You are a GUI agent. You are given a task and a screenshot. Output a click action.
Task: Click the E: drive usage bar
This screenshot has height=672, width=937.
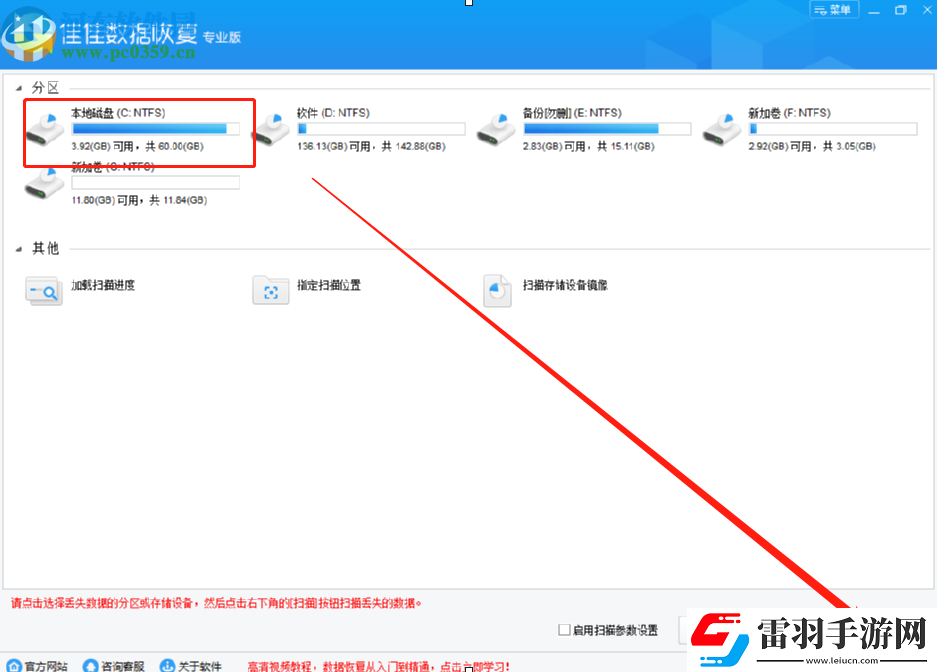click(x=607, y=129)
